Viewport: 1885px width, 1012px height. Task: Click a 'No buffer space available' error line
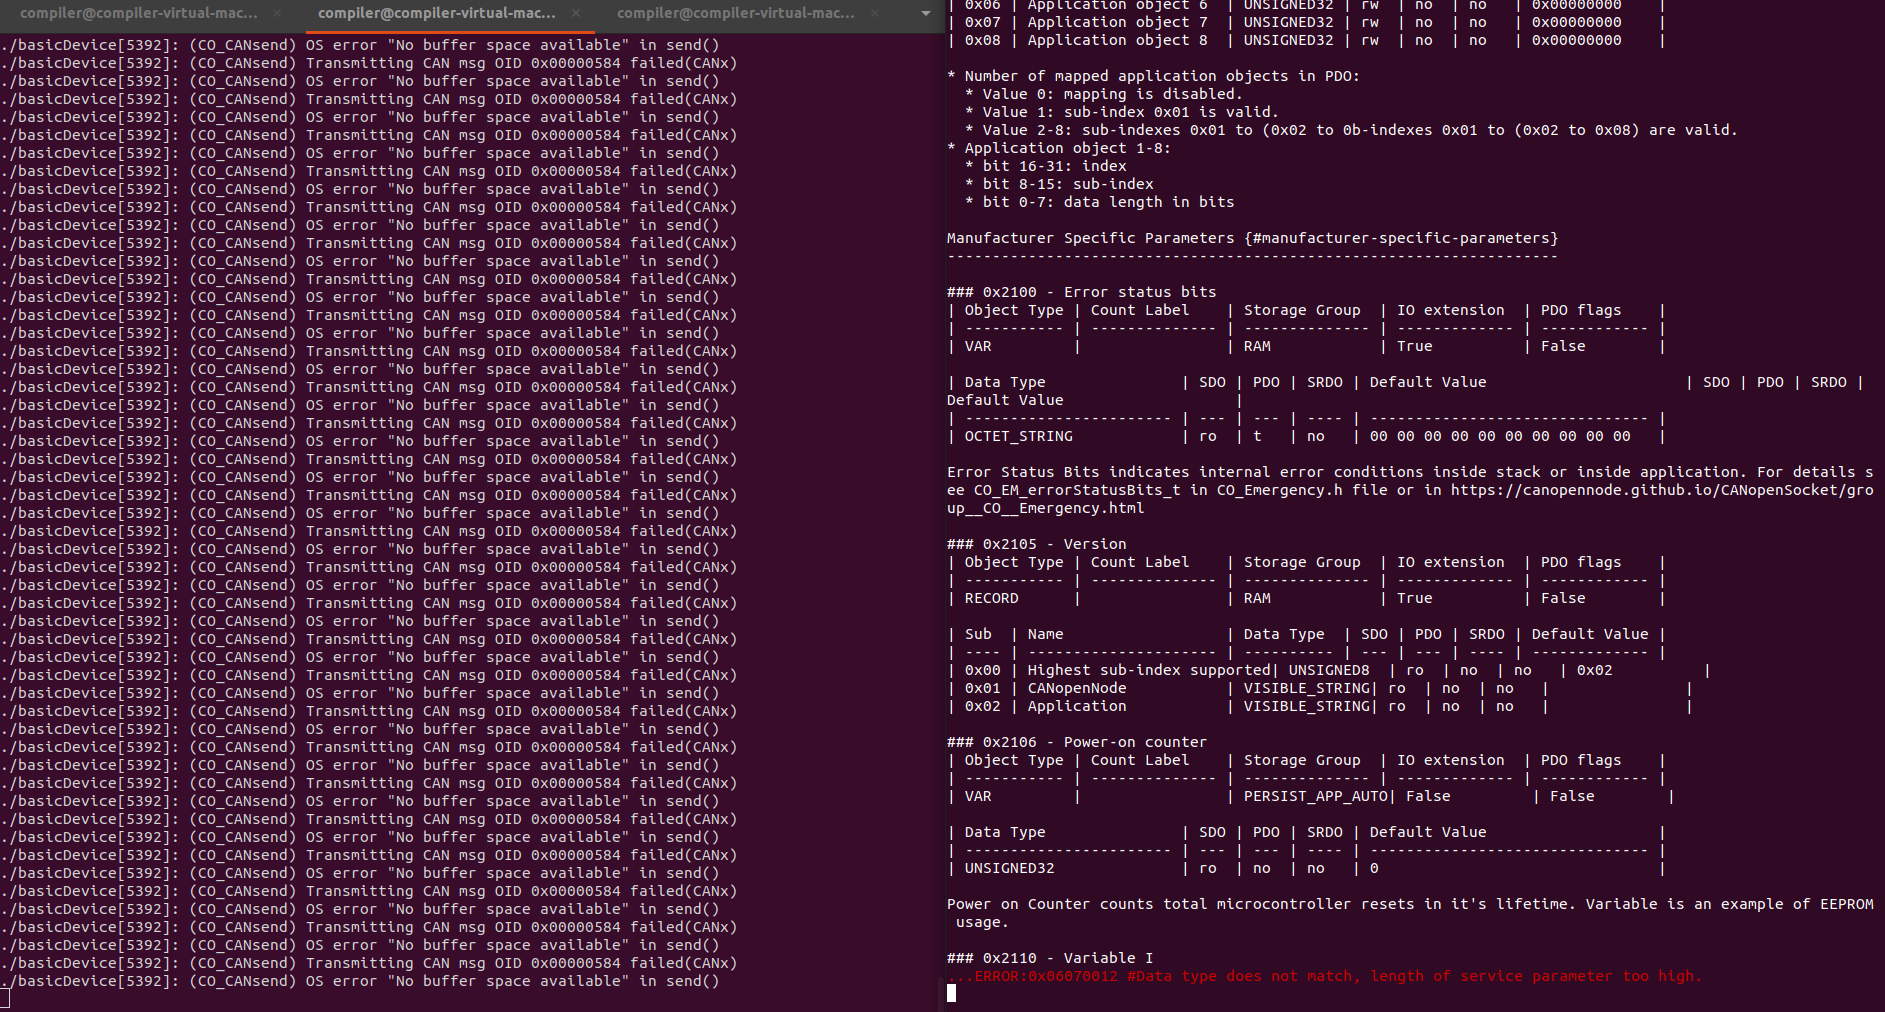pyautogui.click(x=400, y=44)
